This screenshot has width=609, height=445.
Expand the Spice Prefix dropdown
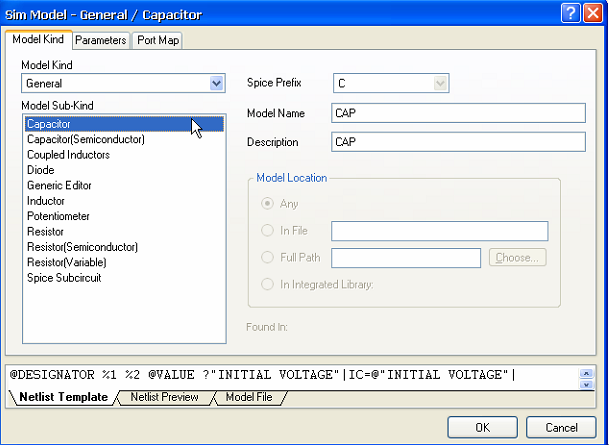click(440, 83)
